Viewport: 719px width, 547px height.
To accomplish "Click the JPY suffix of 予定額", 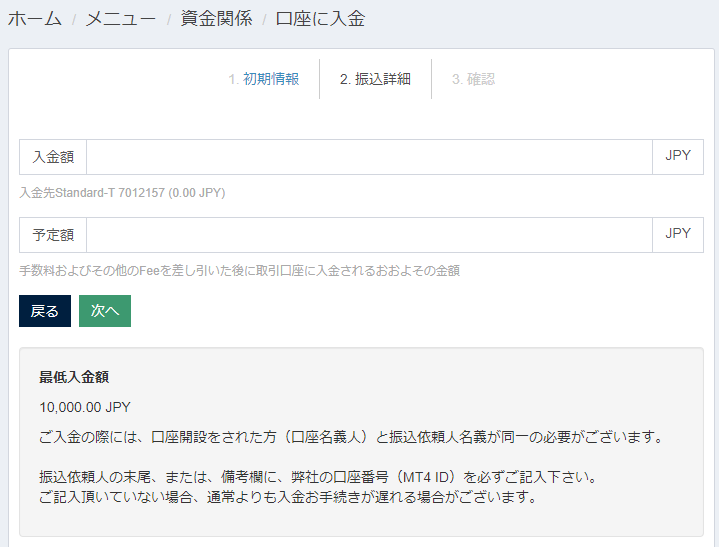I will click(x=678, y=235).
